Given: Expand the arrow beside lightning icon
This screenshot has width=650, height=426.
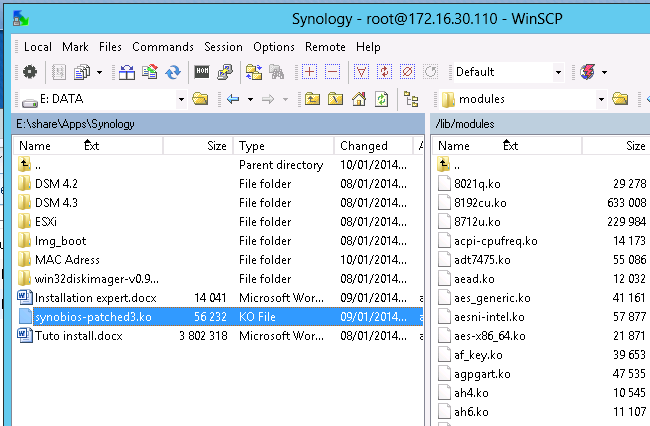Looking at the screenshot, I should 604,73.
